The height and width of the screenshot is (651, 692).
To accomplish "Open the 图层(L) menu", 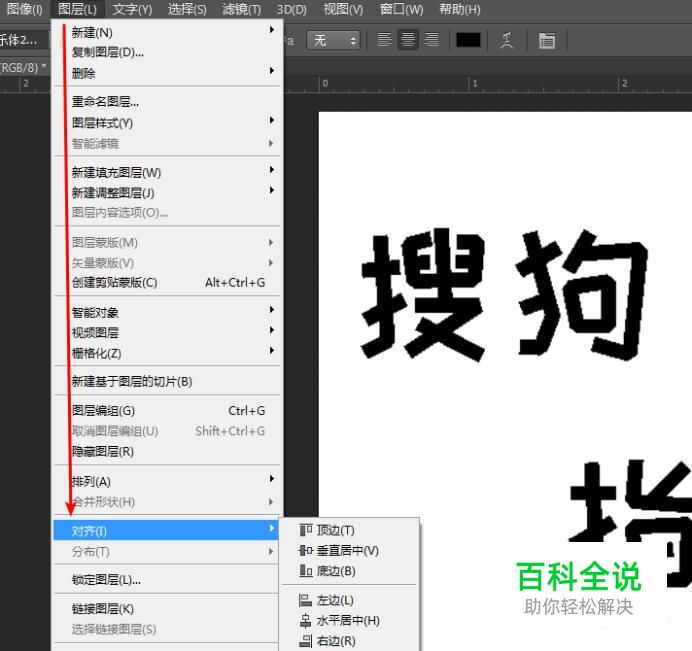I will click(78, 9).
